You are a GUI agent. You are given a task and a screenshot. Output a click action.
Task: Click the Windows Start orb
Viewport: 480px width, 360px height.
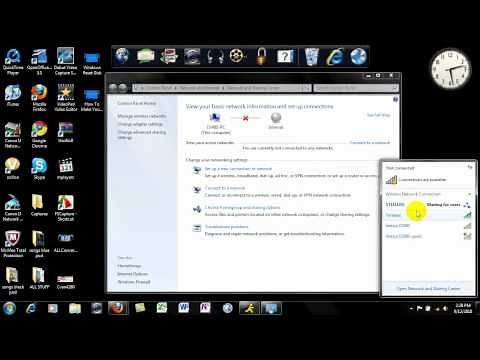[x=10, y=308]
